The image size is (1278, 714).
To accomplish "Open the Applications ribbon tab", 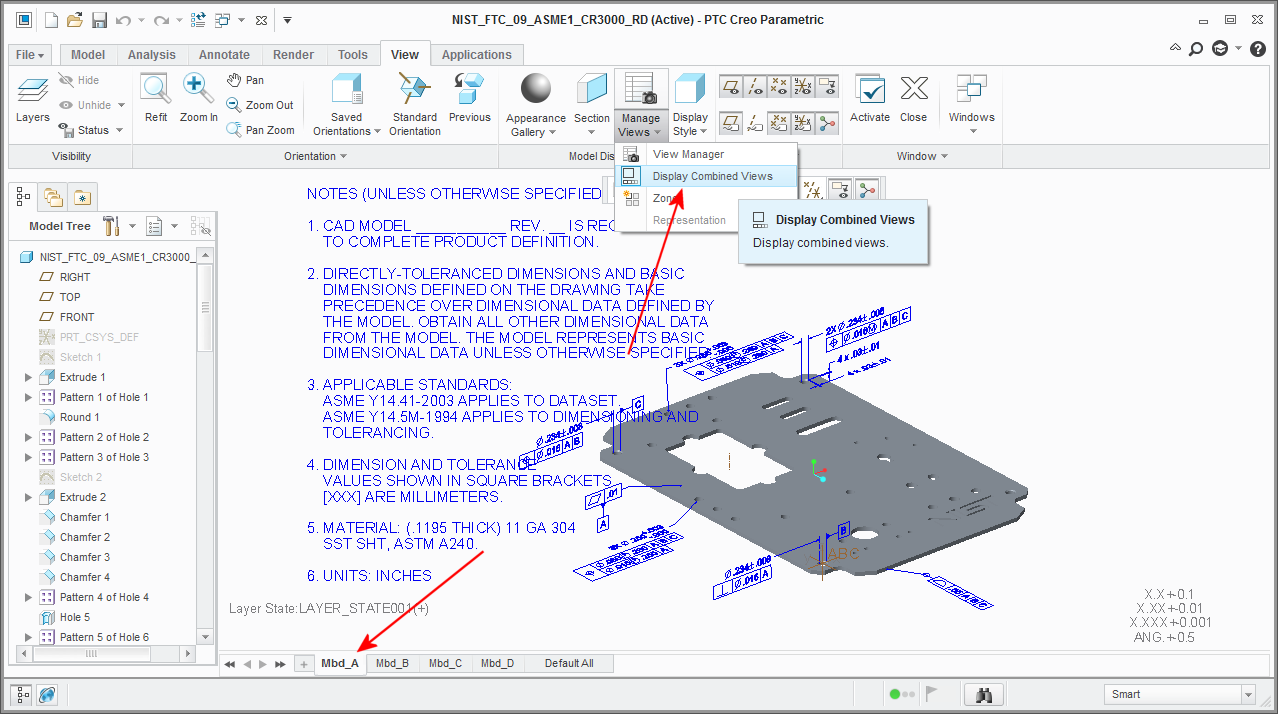I will (476, 55).
